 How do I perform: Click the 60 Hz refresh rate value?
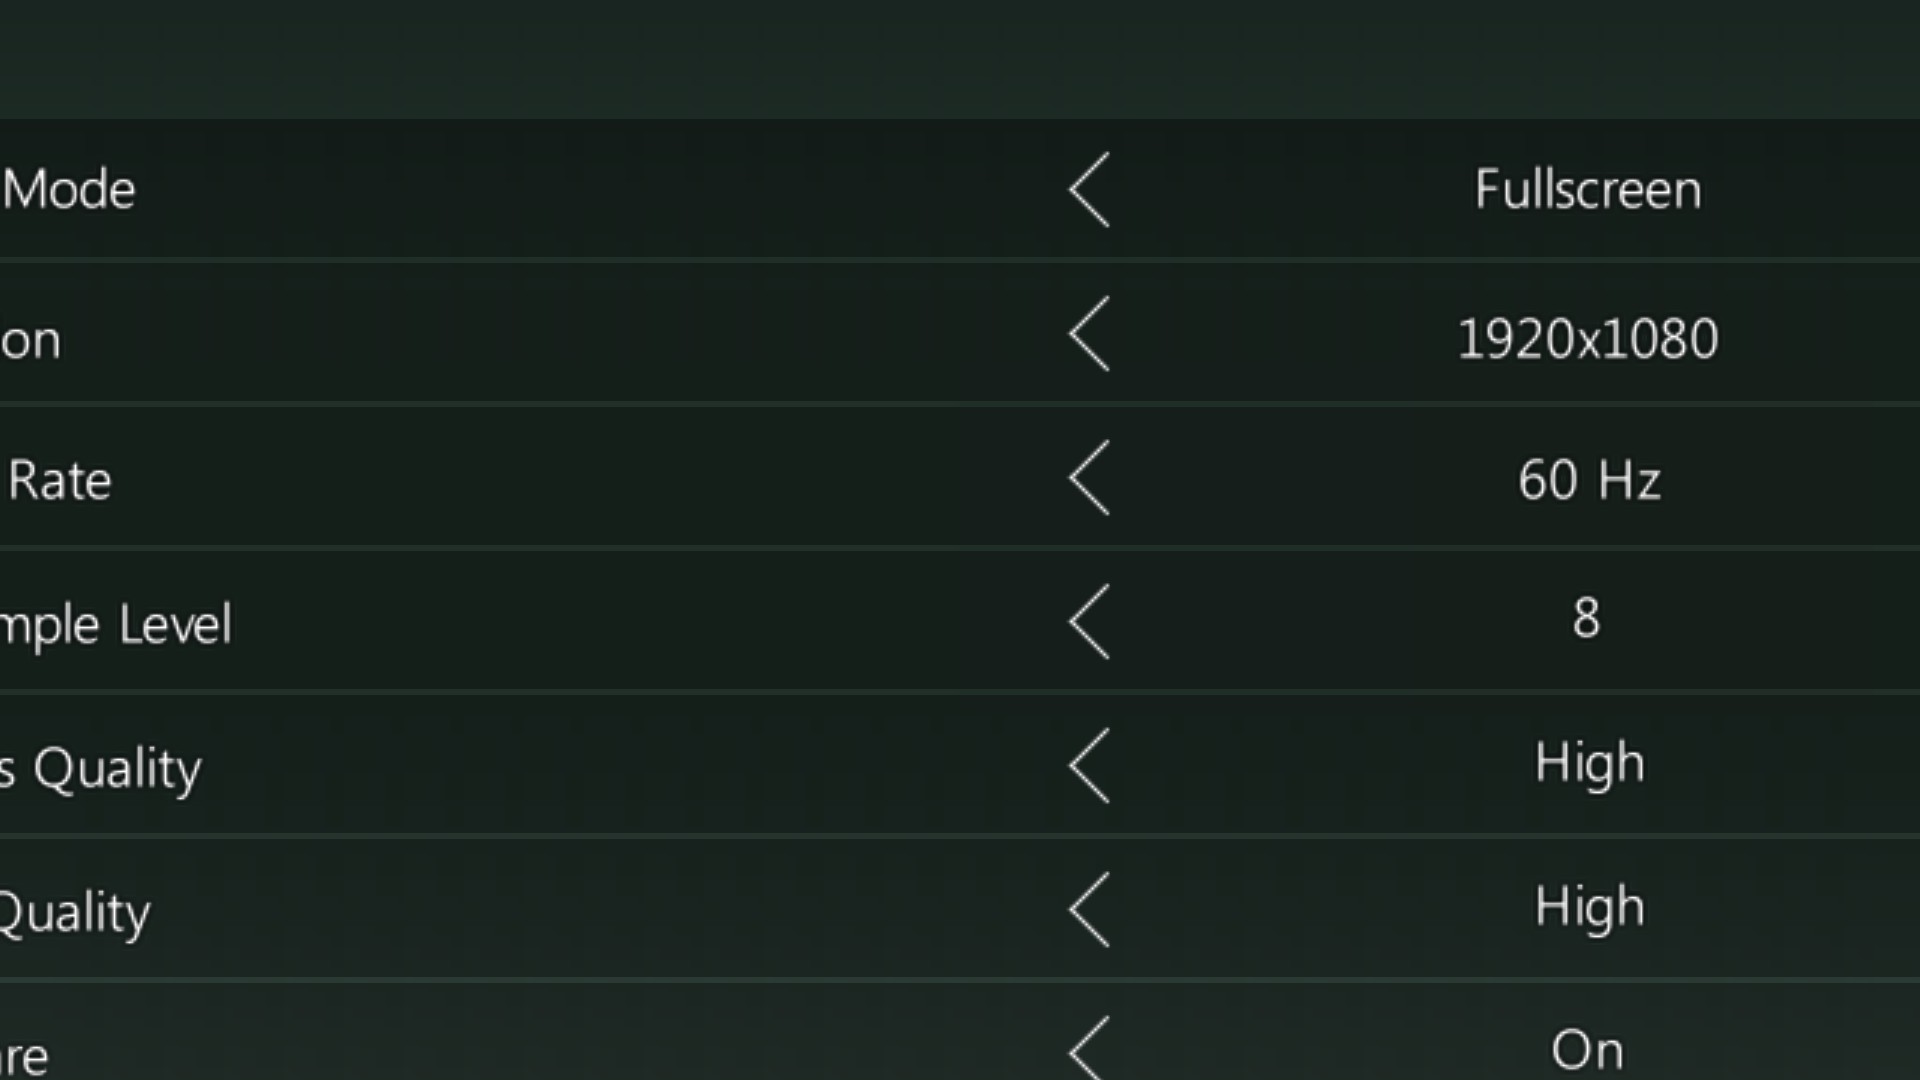click(x=1589, y=480)
